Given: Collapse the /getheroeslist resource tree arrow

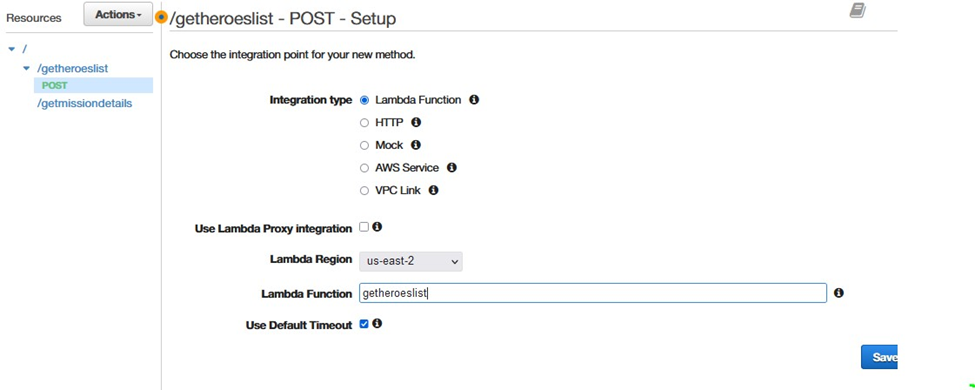Looking at the screenshot, I should 26,68.
